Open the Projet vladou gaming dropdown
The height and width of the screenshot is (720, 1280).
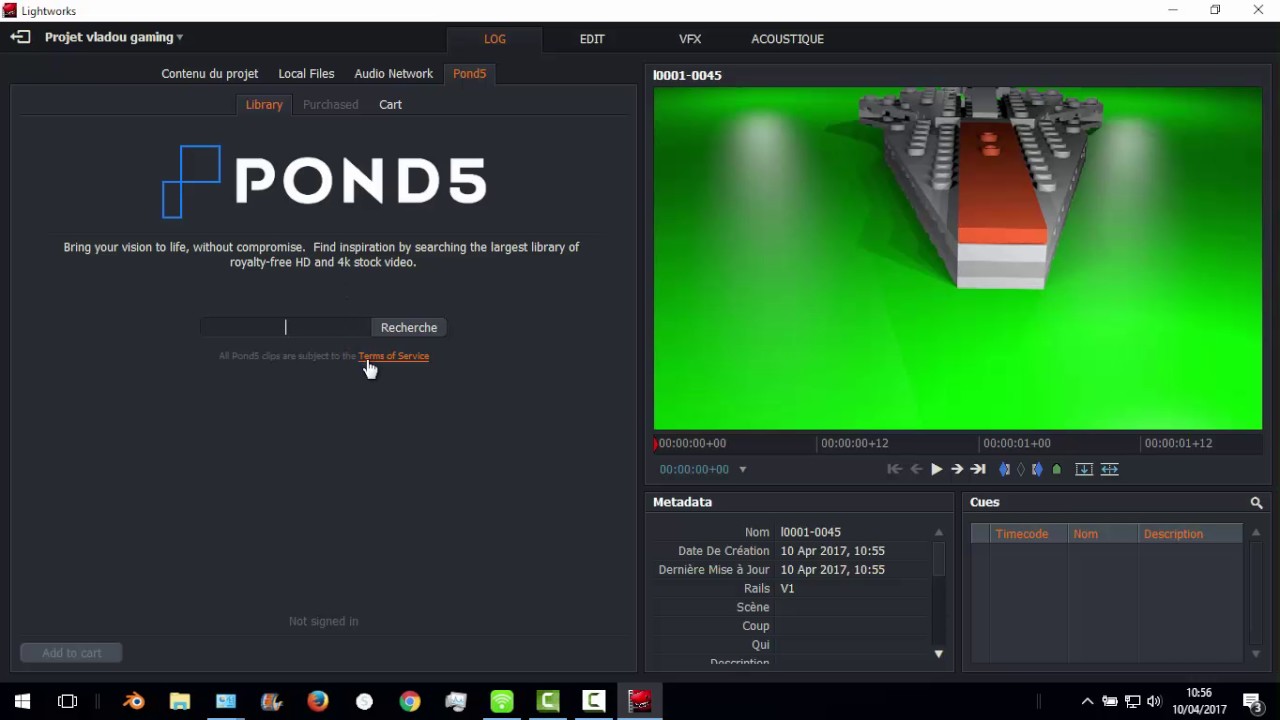click(114, 37)
